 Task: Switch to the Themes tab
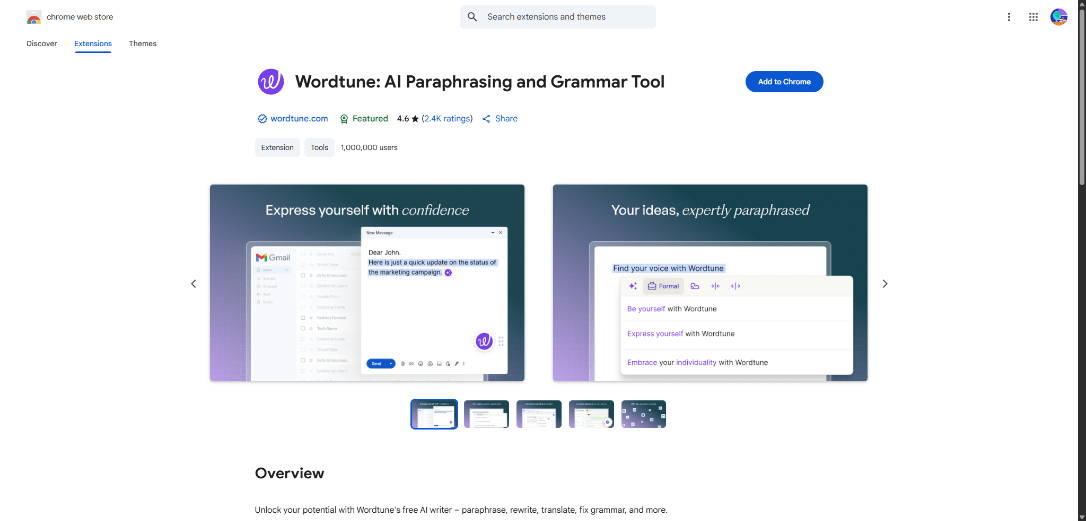click(143, 44)
